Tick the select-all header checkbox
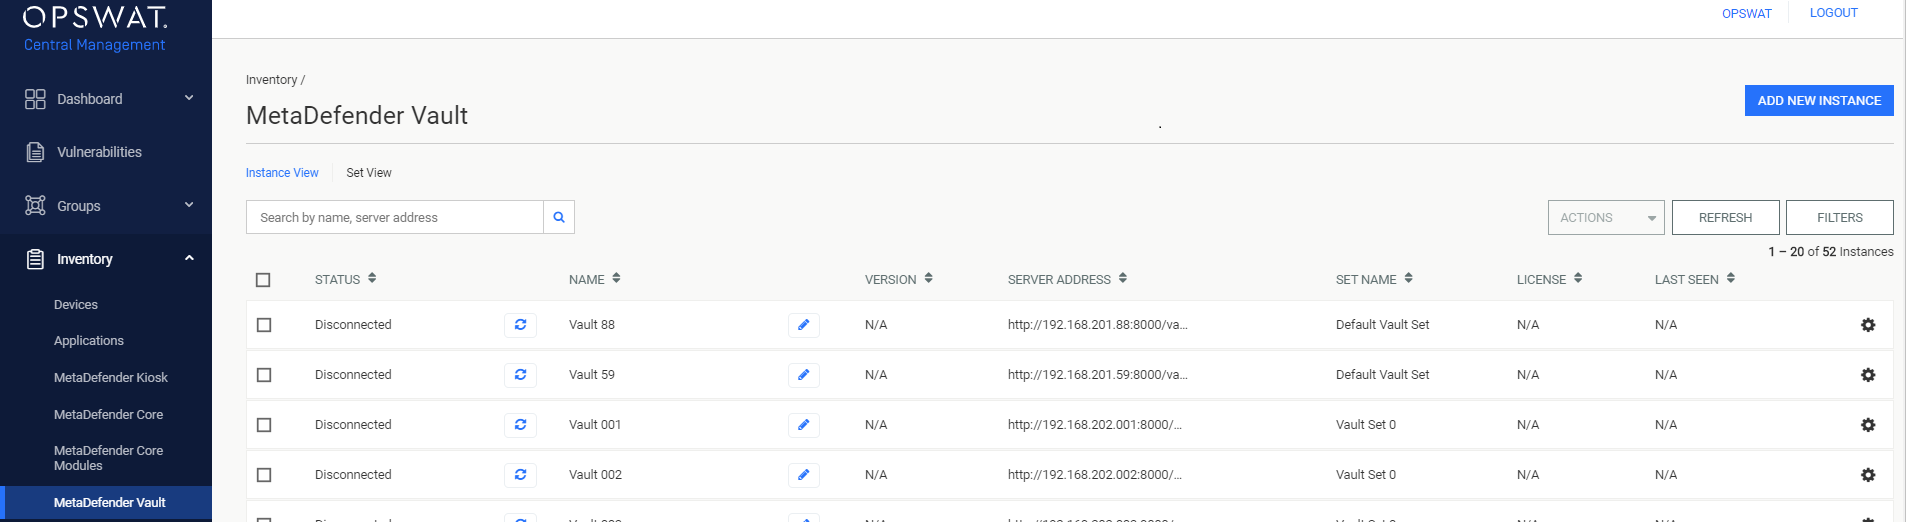Viewport: 1906px width, 522px height. [263, 280]
